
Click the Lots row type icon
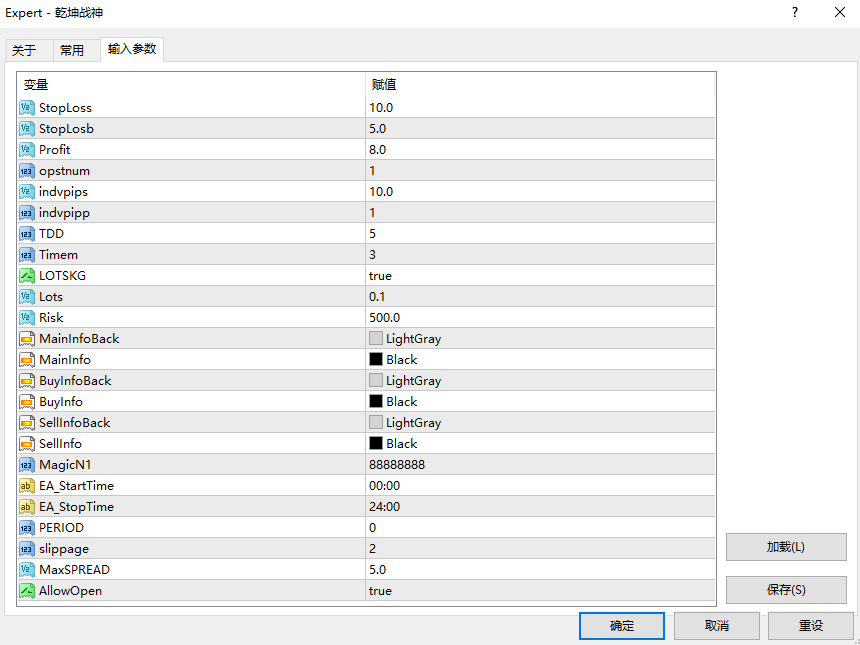(x=27, y=297)
